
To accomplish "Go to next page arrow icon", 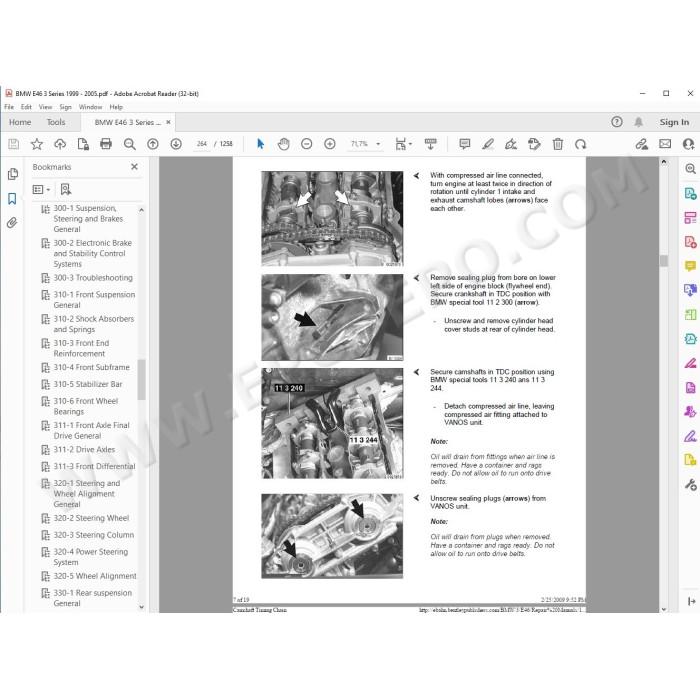I will coord(176,144).
